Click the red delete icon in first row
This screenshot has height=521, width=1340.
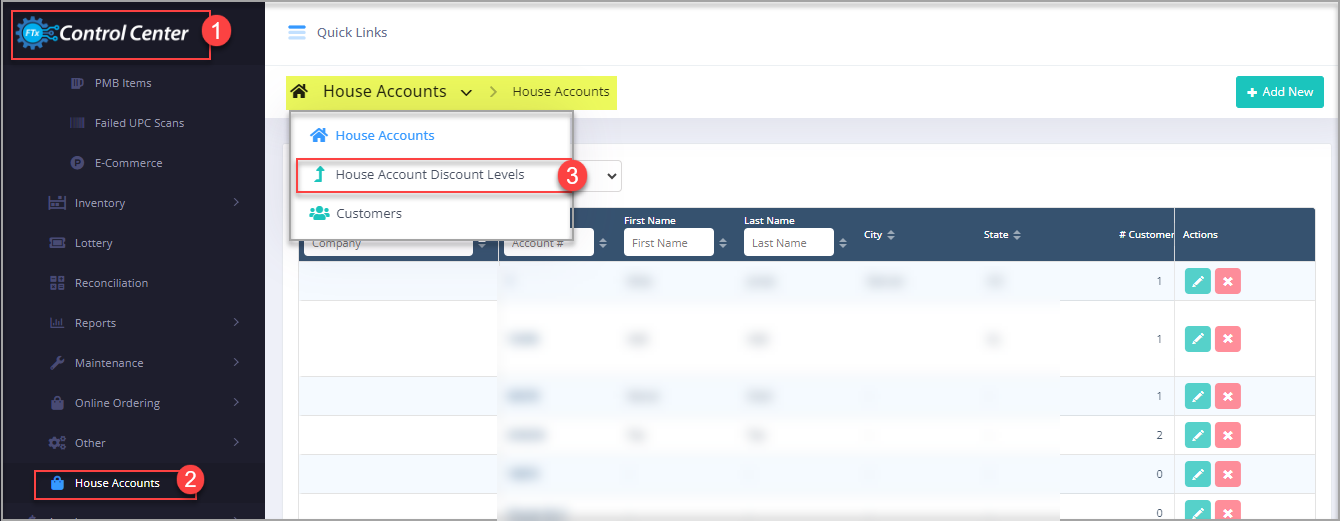tap(1228, 282)
